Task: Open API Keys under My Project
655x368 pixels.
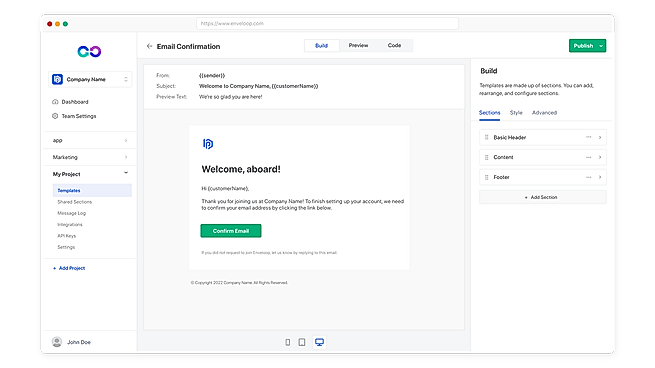Action: [66, 236]
